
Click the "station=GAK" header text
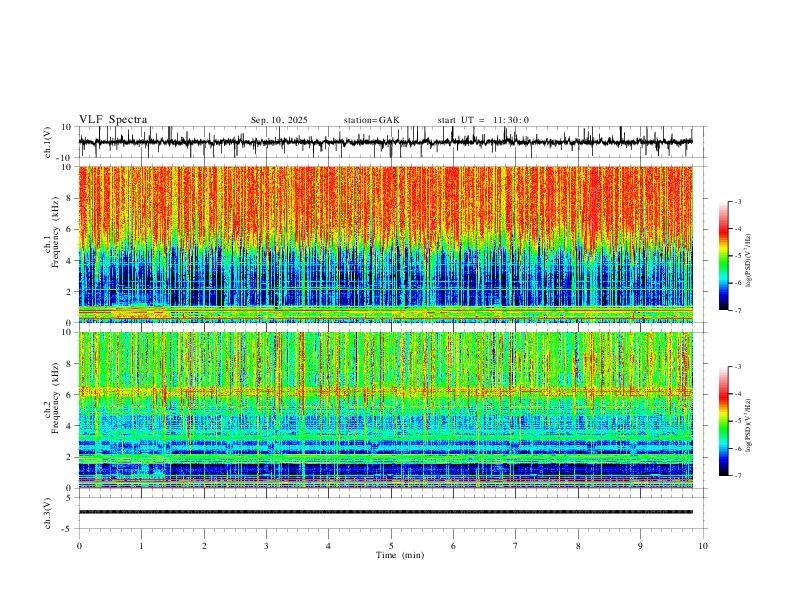[371, 120]
